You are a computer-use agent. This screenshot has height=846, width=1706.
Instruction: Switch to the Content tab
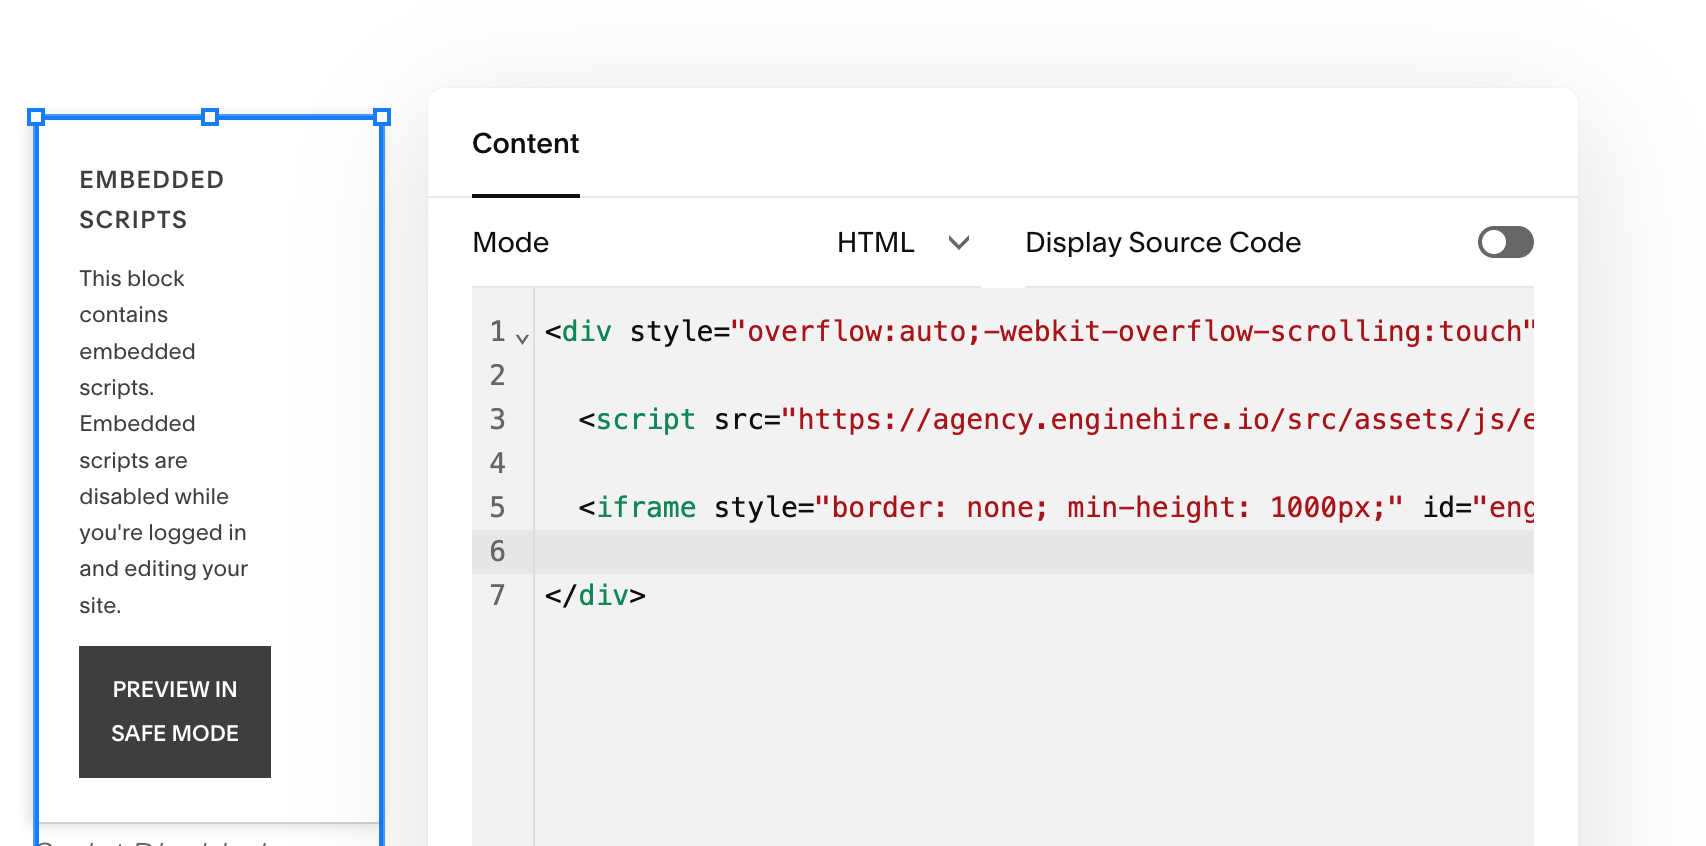525,144
